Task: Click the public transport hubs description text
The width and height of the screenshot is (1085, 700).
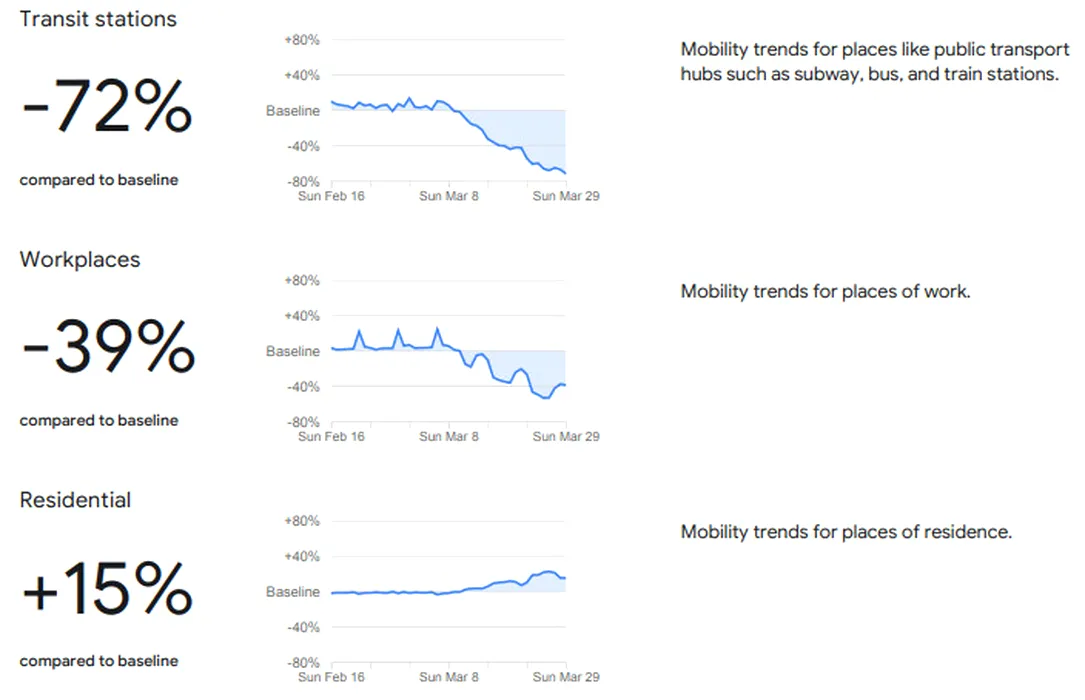Action: click(875, 62)
